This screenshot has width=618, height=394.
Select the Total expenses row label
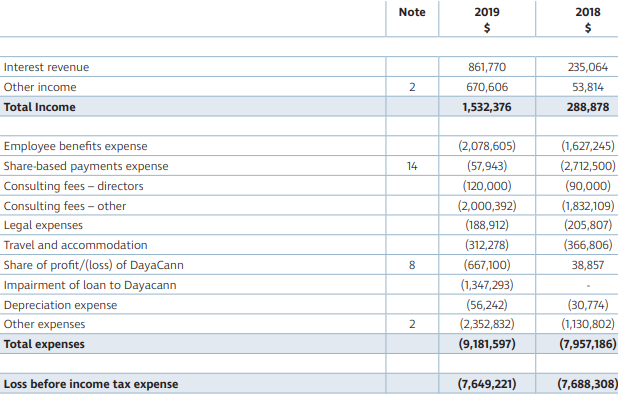[44, 344]
